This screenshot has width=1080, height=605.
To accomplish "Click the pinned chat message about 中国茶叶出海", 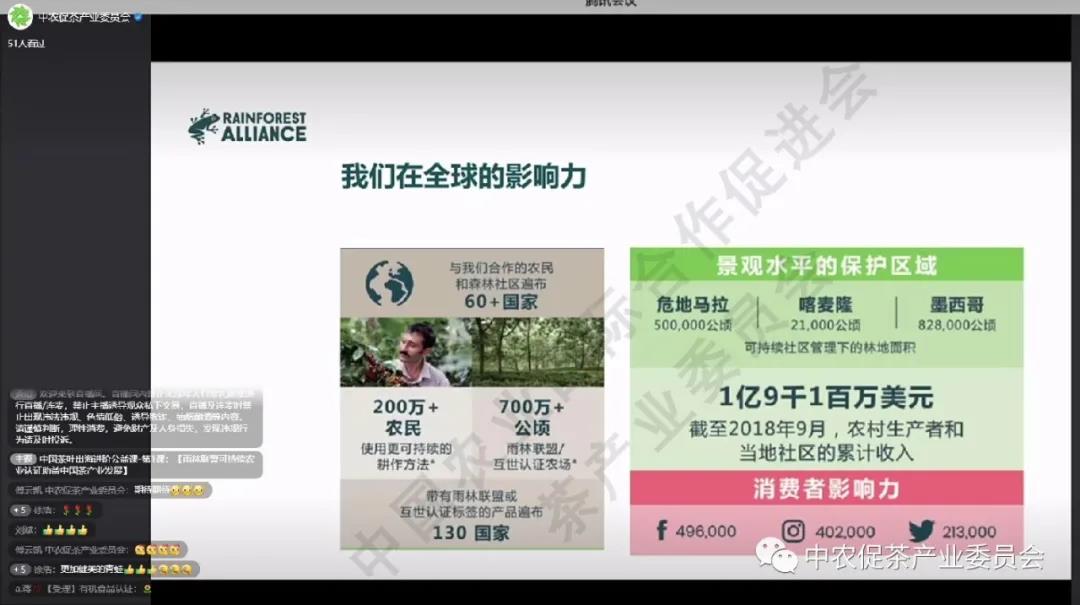I will tap(134, 464).
